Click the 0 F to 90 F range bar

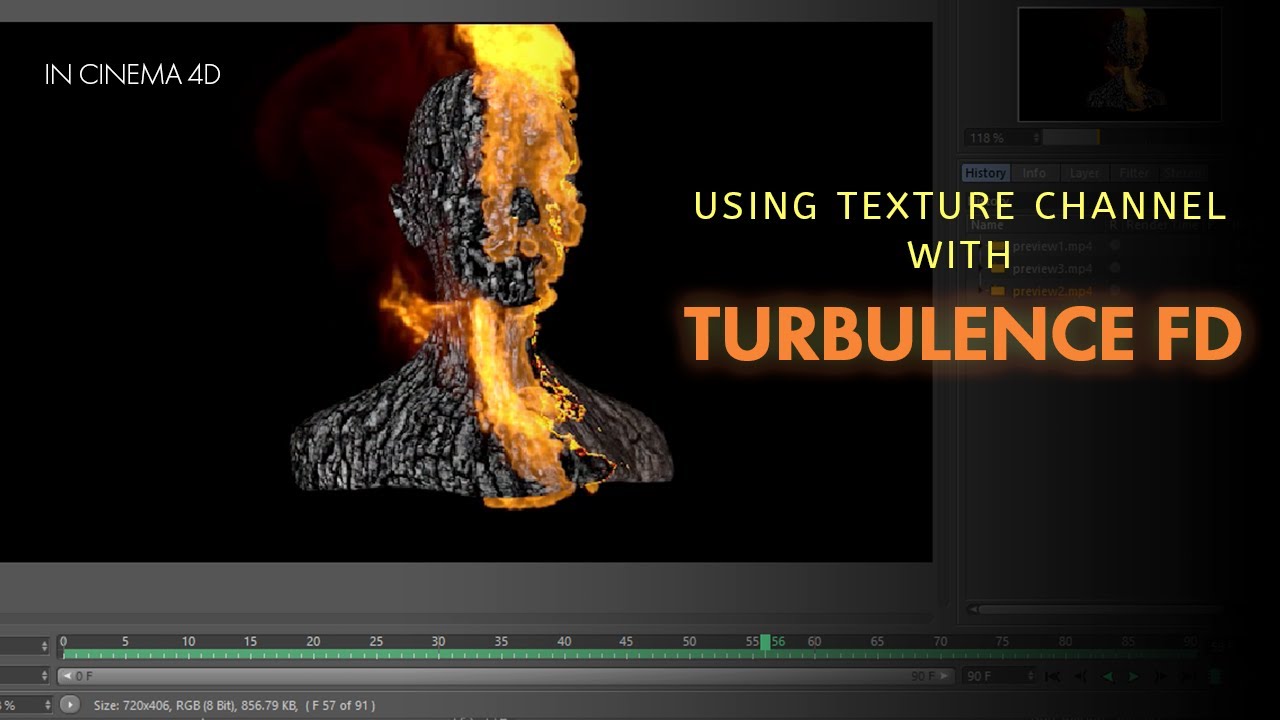tap(506, 677)
